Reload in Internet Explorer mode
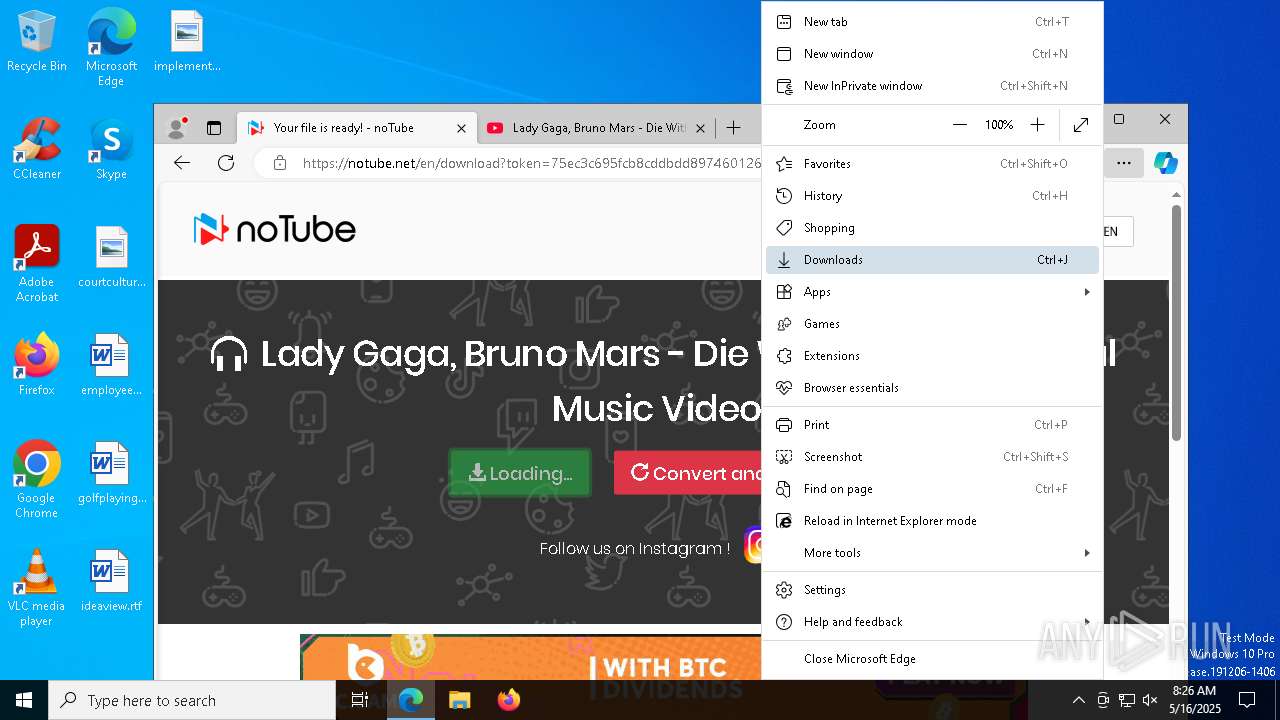The image size is (1280, 720). 932,521
